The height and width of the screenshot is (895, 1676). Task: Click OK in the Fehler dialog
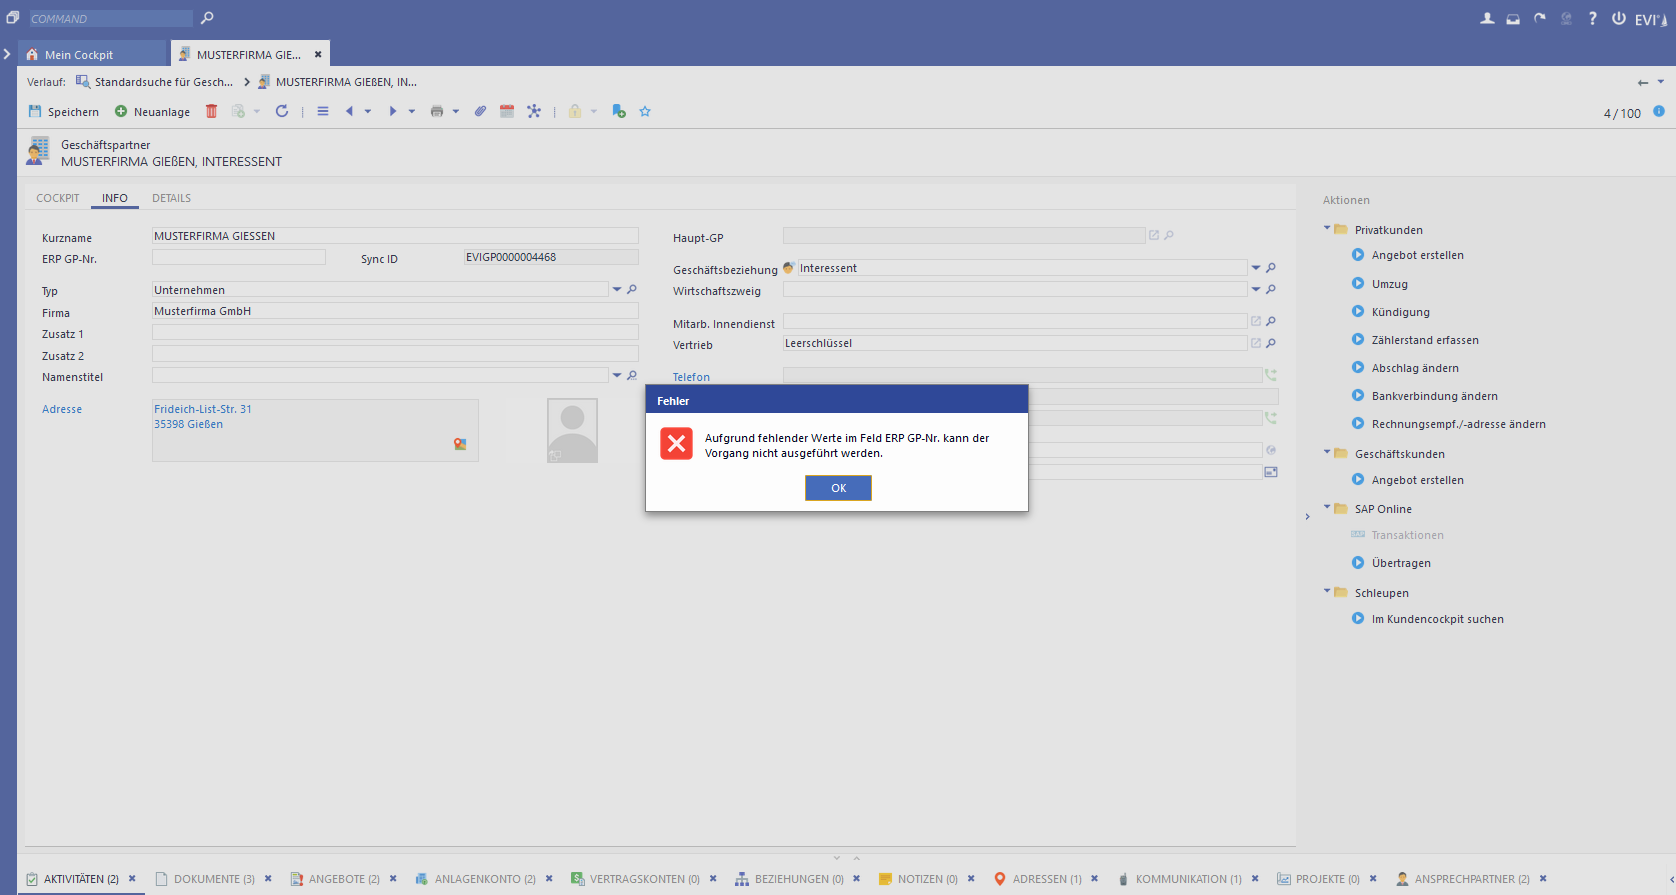838,488
